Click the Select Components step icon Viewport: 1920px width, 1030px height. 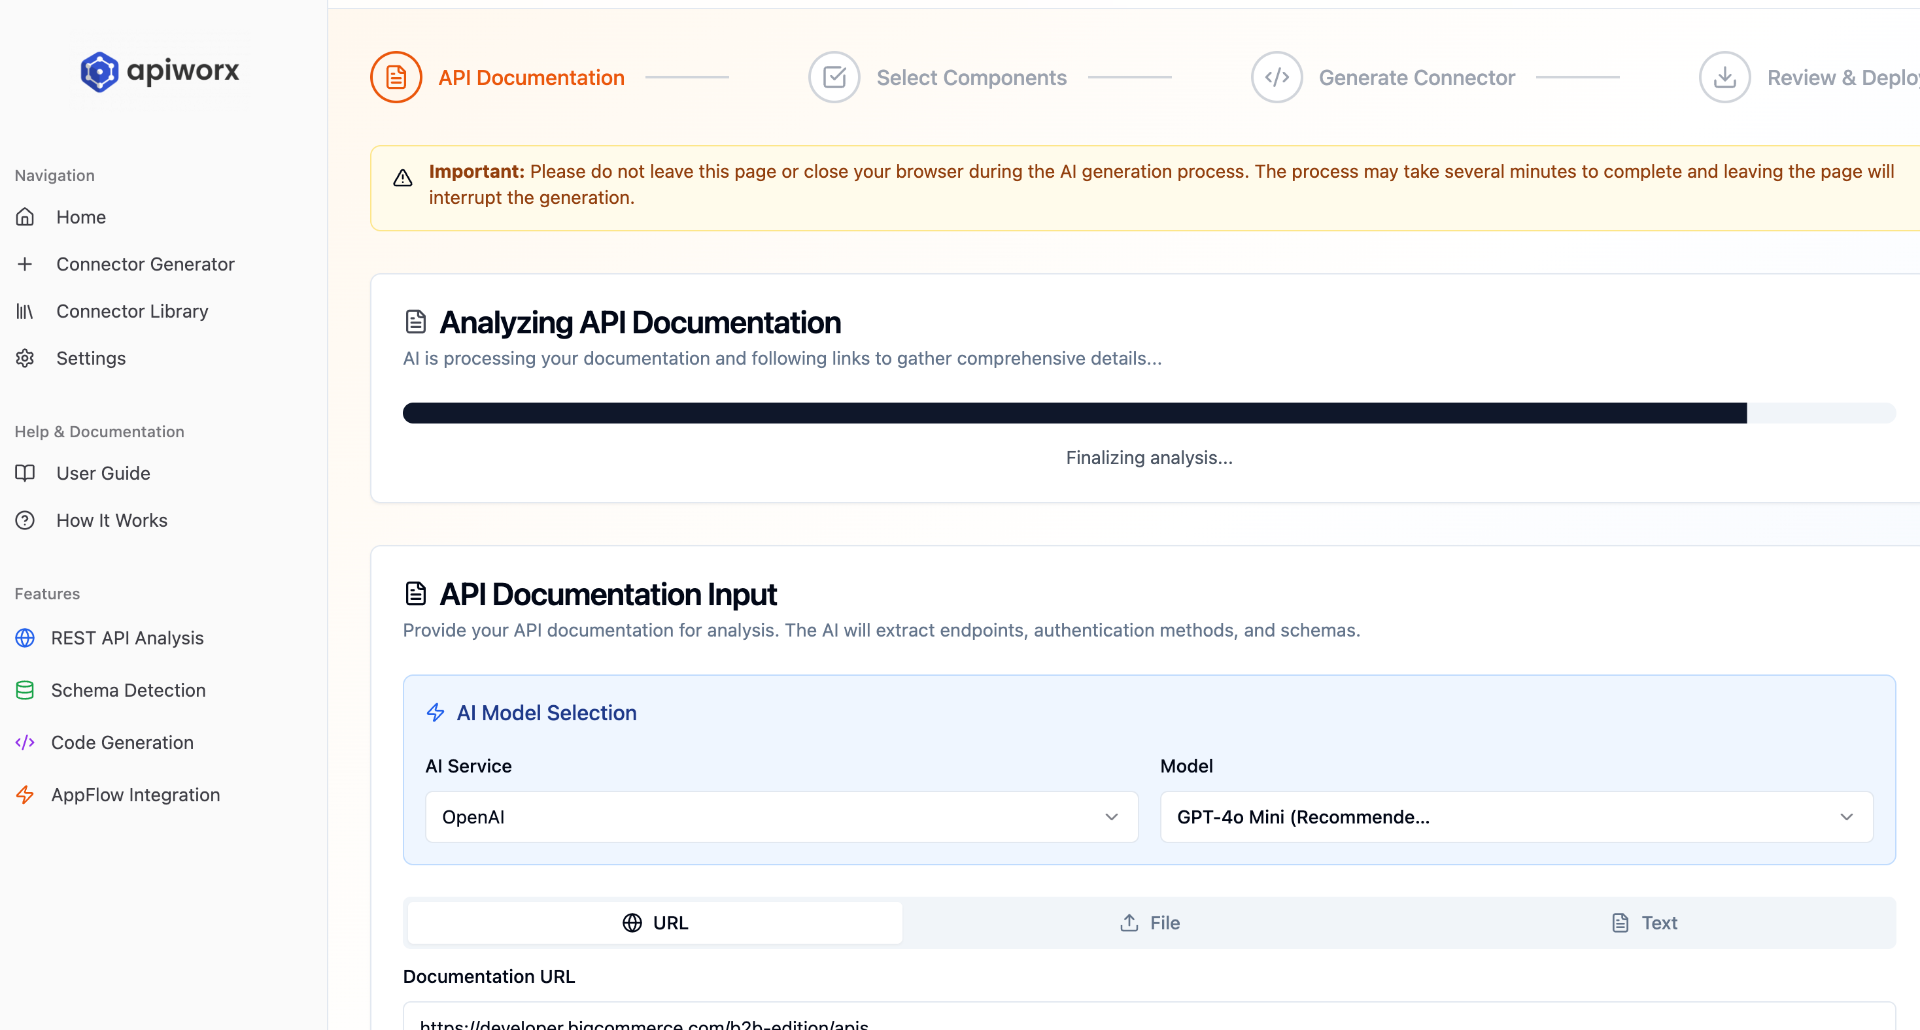pos(835,77)
